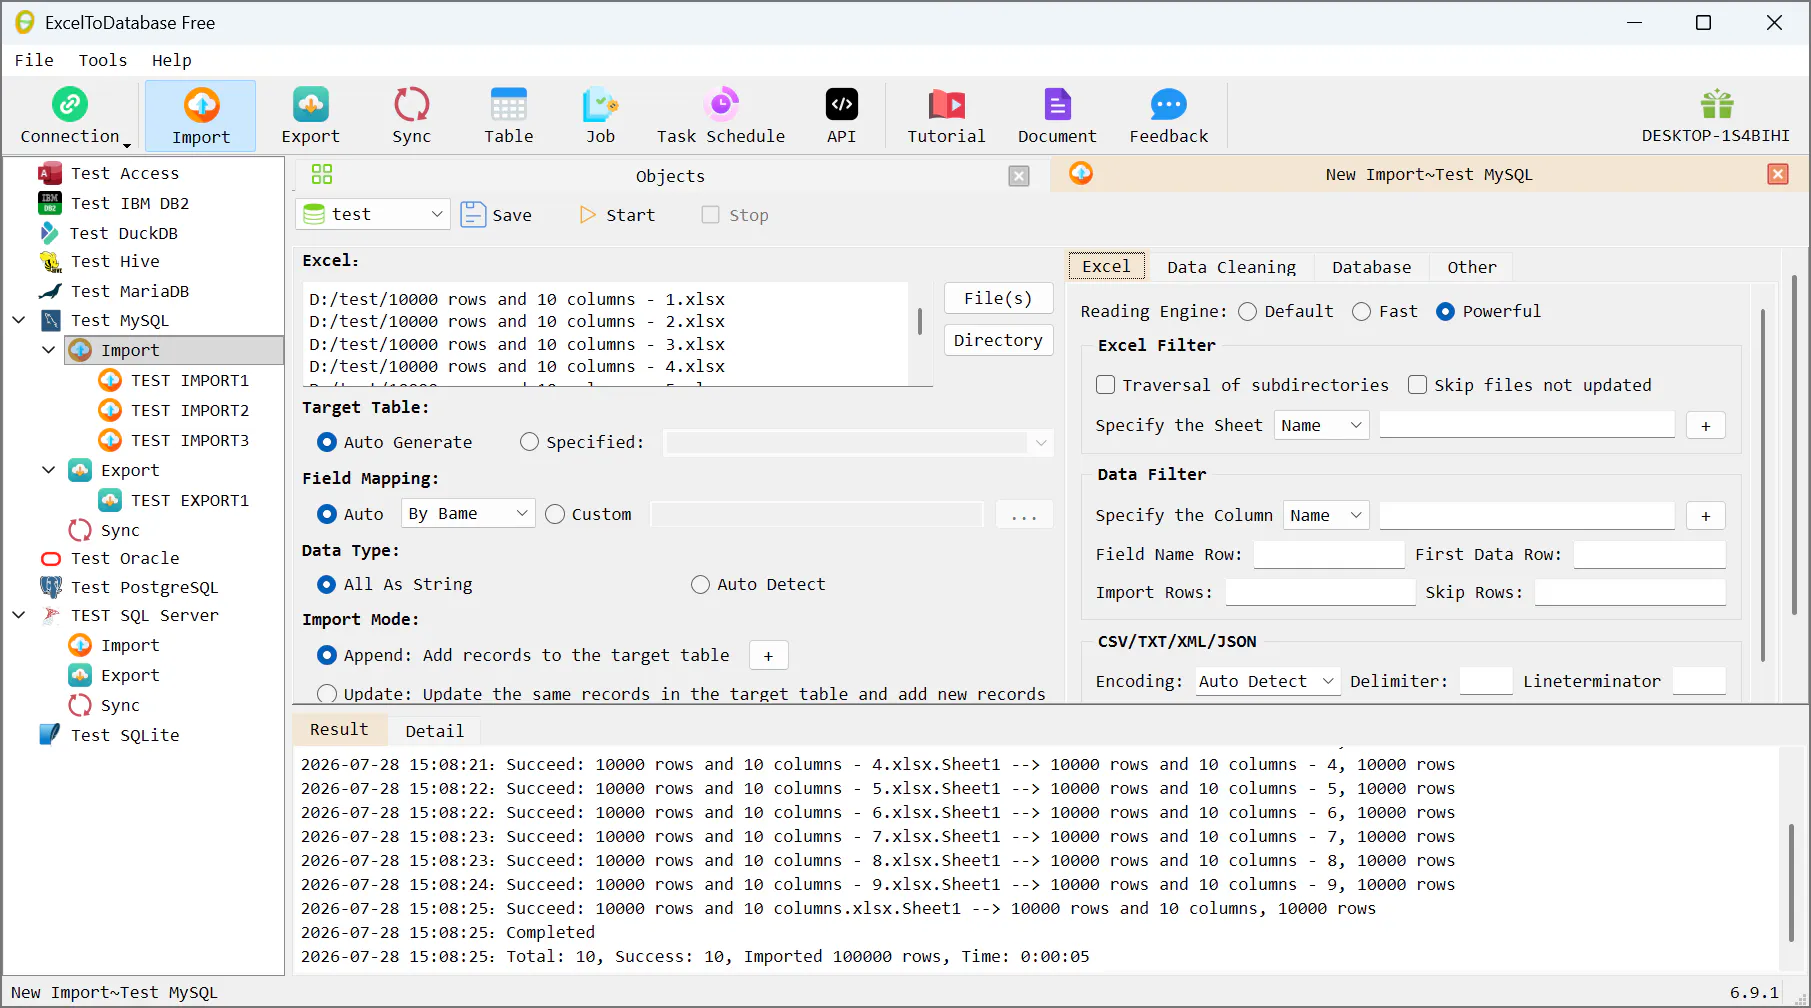Click the Field Name Row input
1811x1008 pixels.
pos(1329,555)
